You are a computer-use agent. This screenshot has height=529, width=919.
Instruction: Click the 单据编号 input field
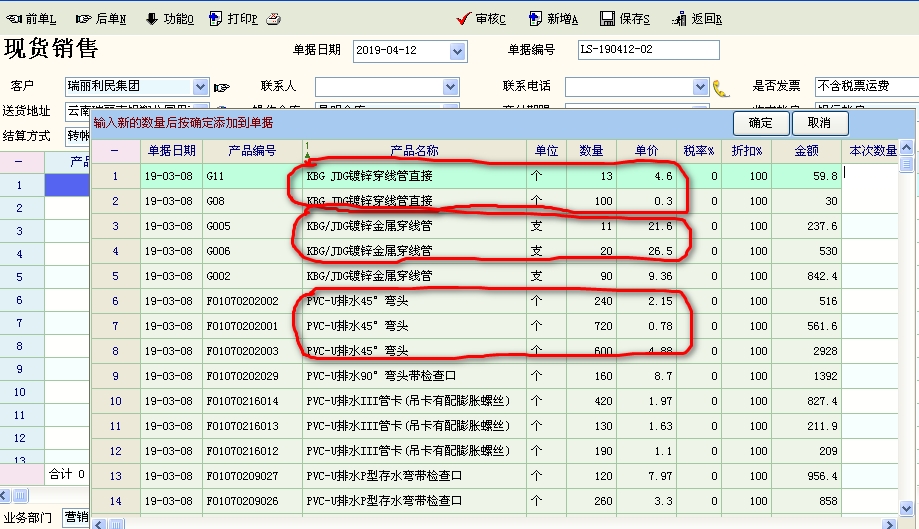tap(648, 50)
